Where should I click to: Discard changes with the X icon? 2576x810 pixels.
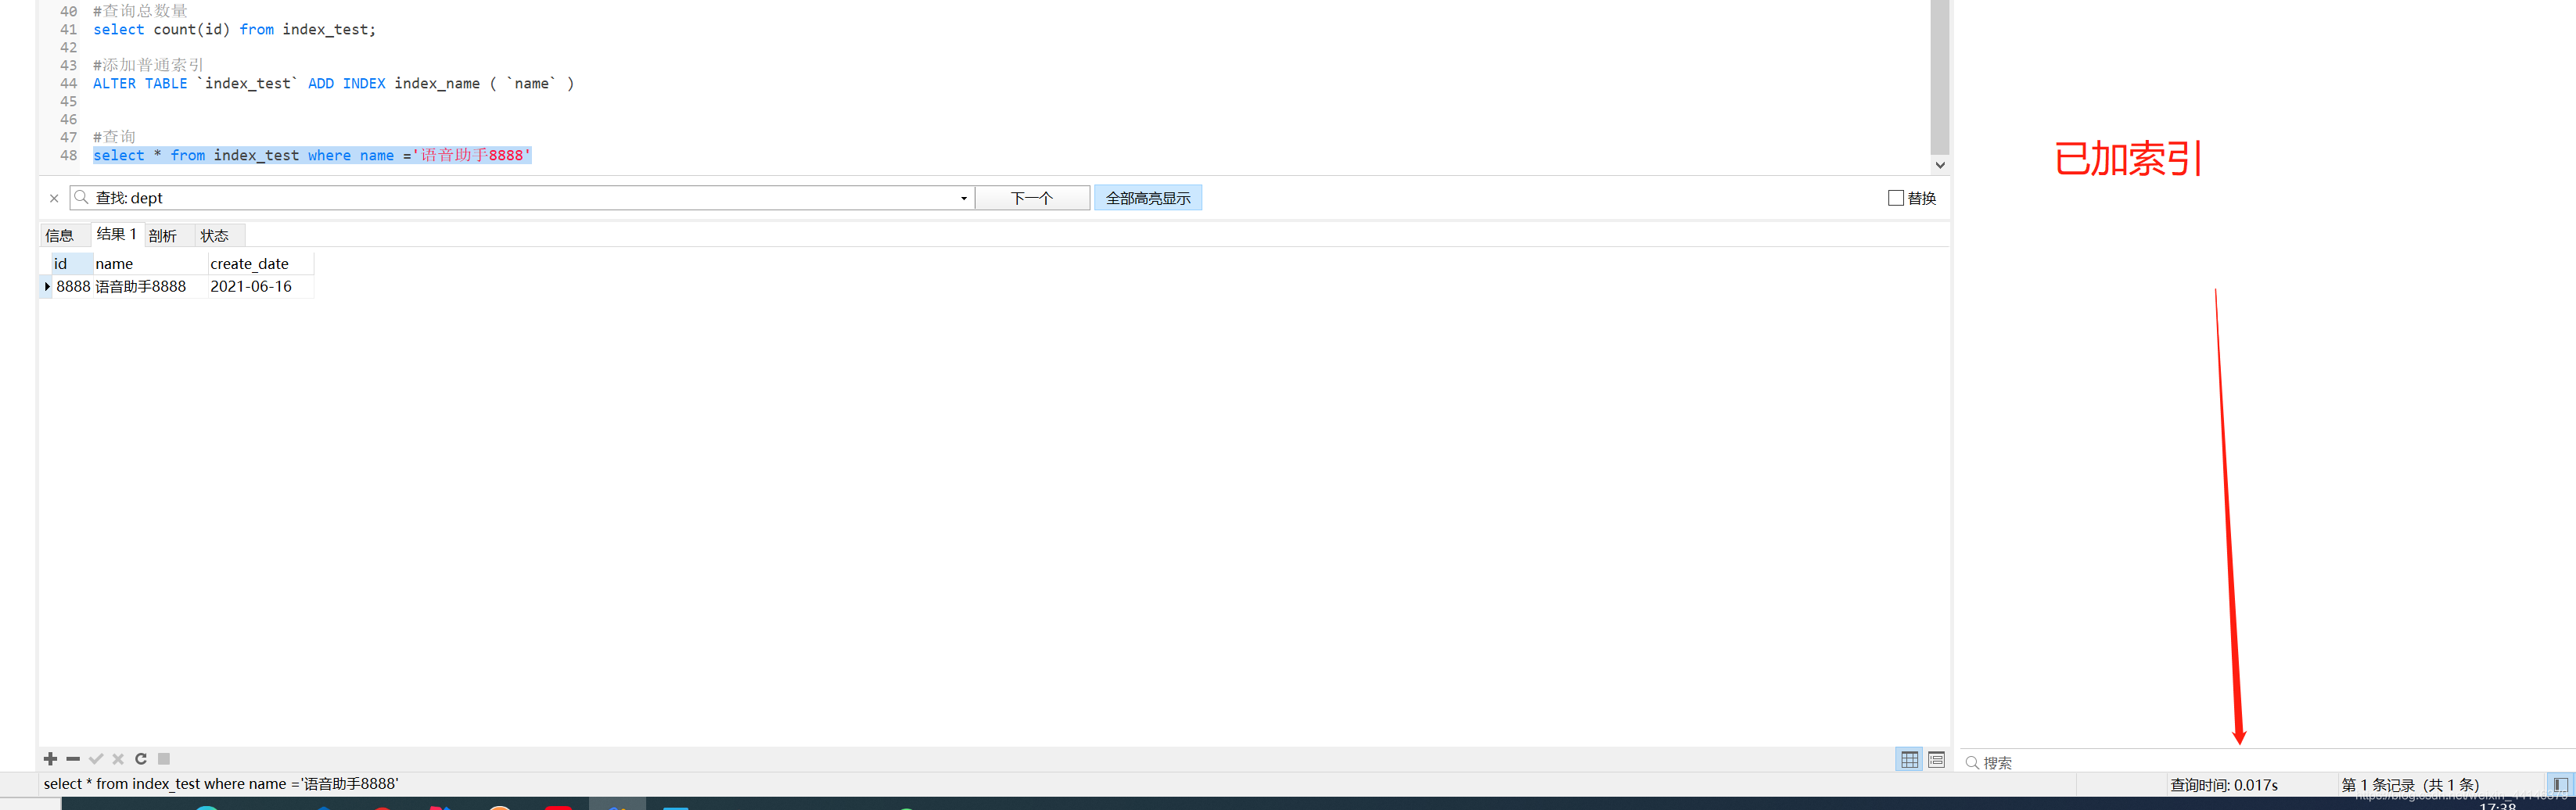118,759
